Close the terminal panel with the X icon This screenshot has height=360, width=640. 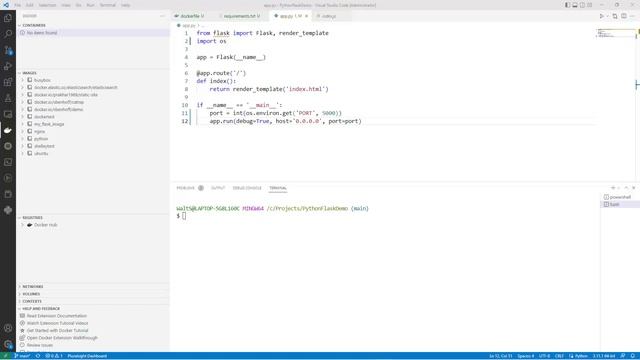point(633,188)
